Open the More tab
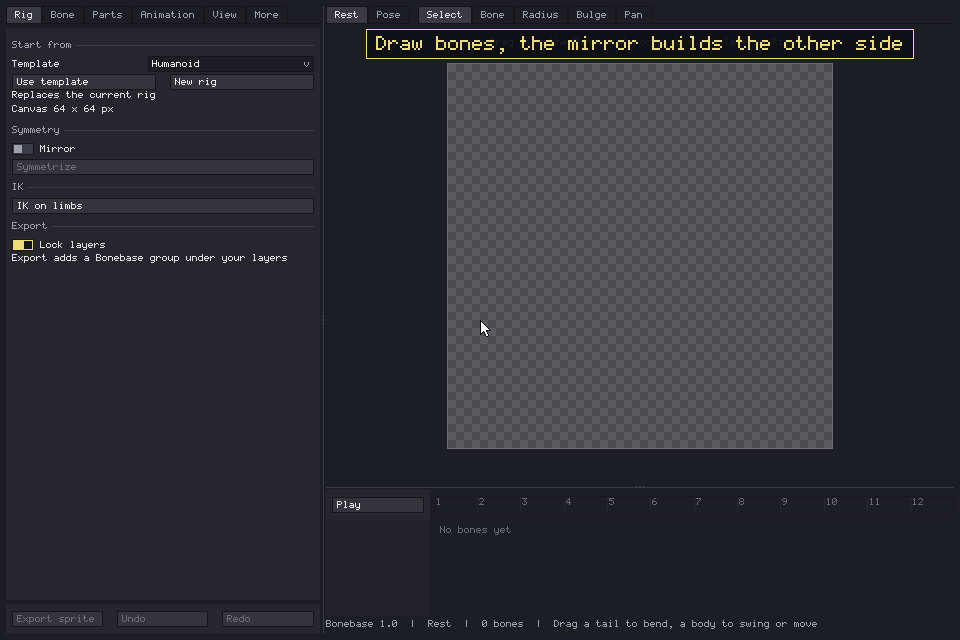The height and width of the screenshot is (640, 960). (266, 15)
